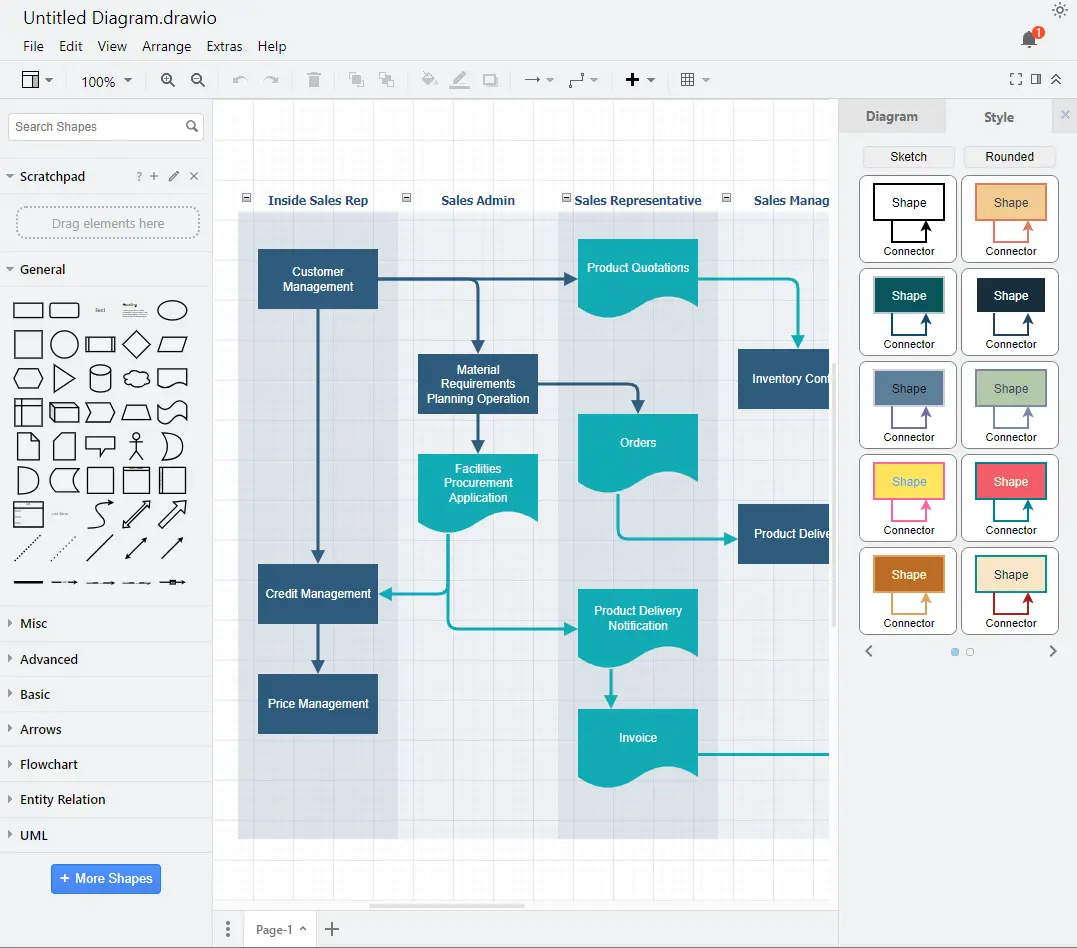
Task: Select the cylinder shape in General palette
Action: [100, 379]
